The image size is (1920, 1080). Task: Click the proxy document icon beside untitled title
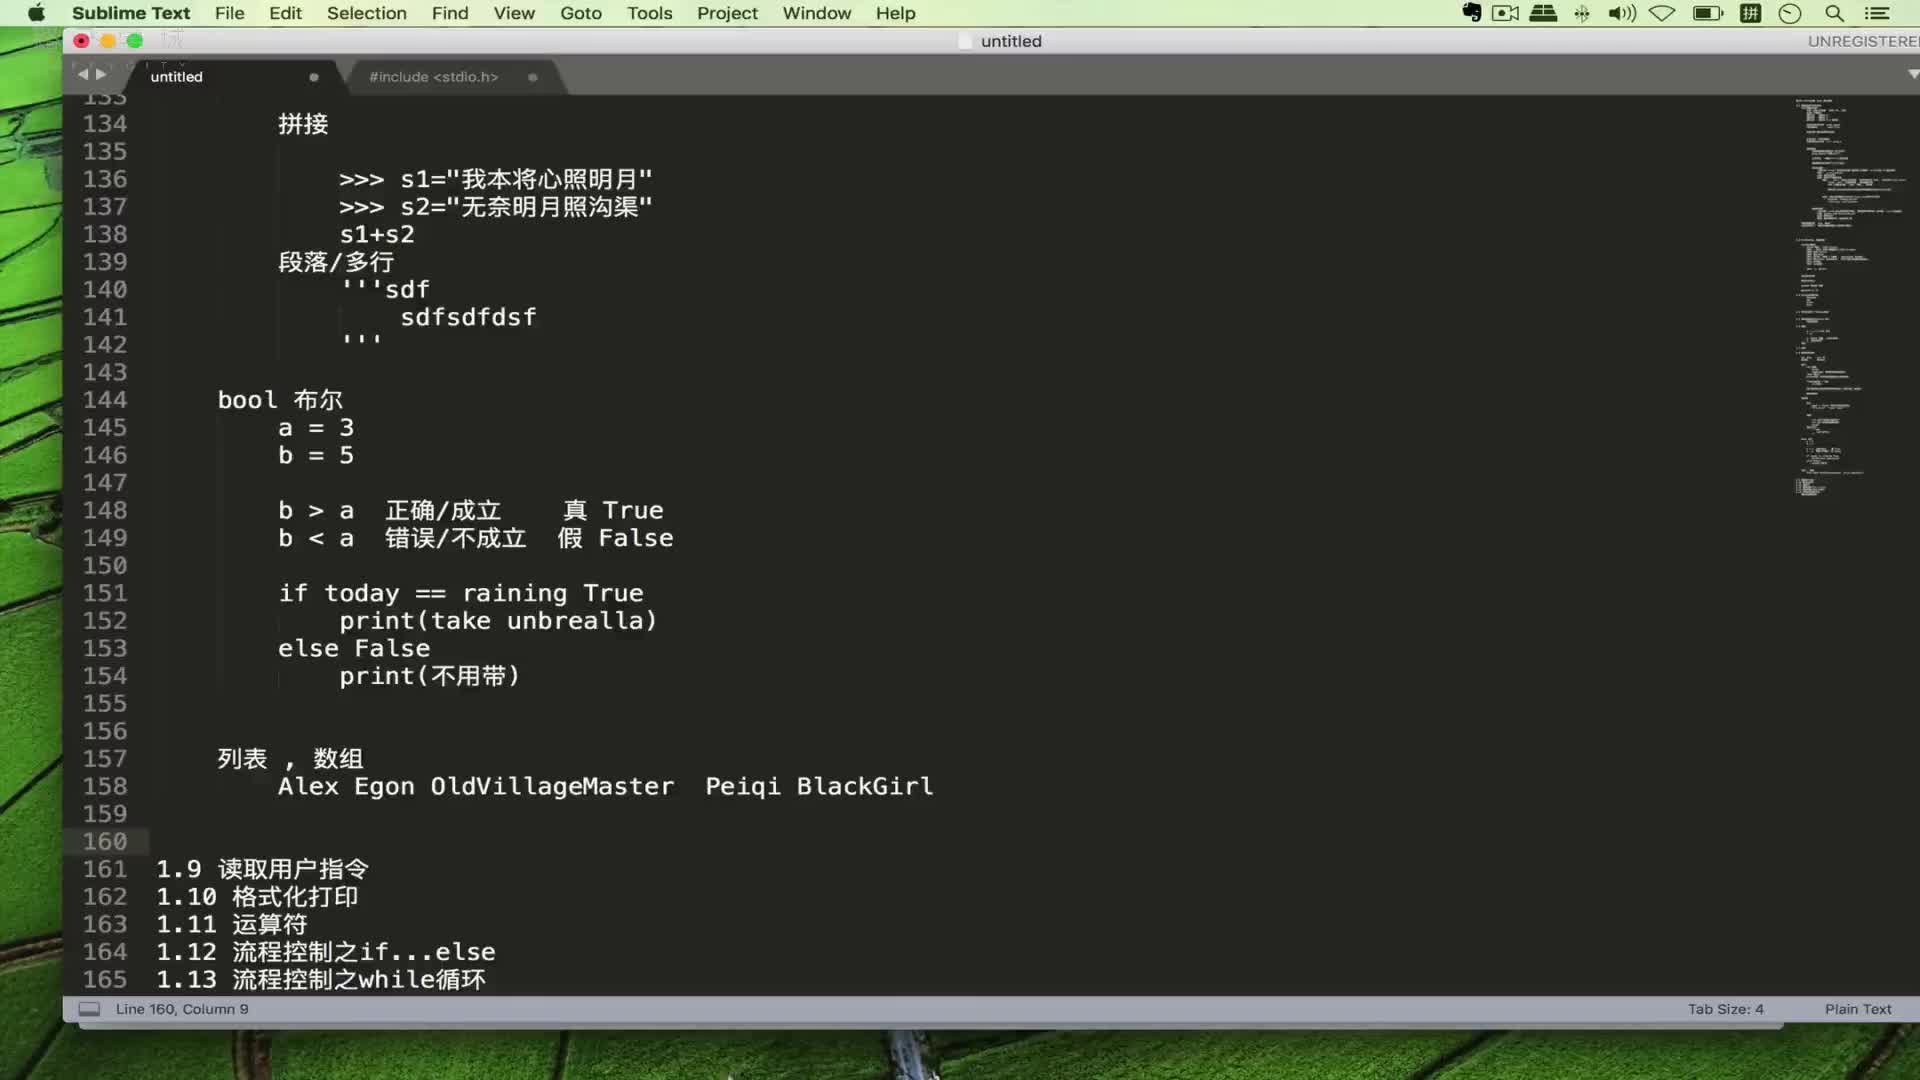tap(965, 41)
